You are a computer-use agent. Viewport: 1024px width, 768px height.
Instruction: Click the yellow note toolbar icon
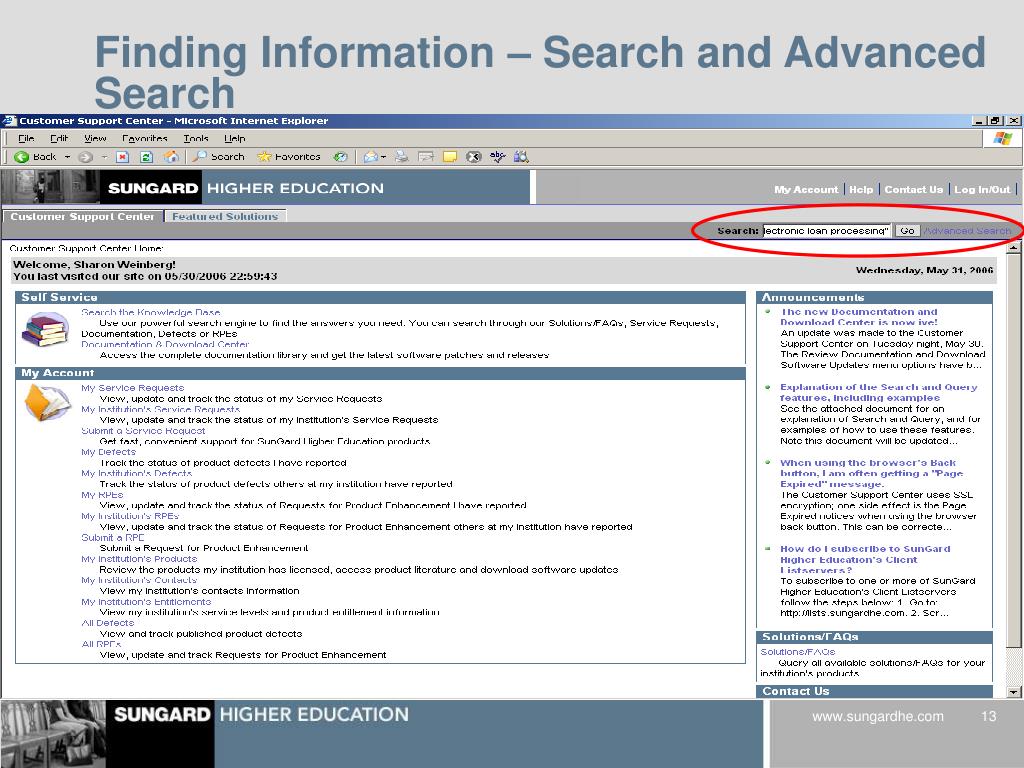click(450, 157)
